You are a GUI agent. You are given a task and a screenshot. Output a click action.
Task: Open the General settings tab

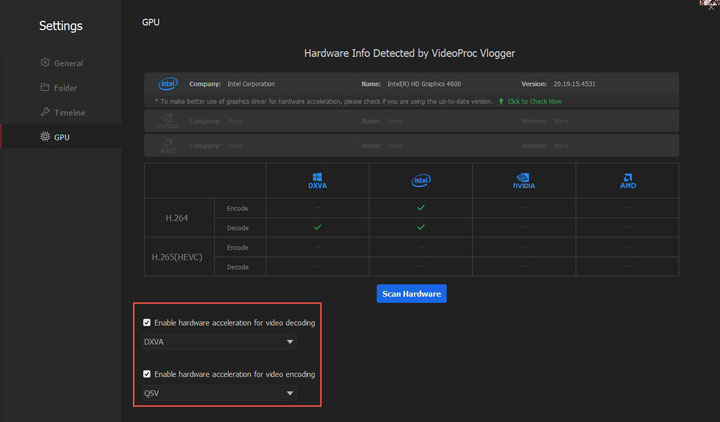coord(68,63)
